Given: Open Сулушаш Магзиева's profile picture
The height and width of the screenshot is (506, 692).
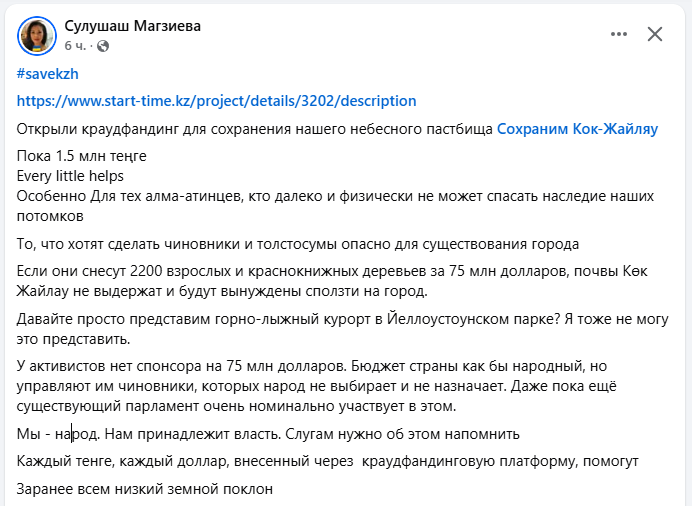Looking at the screenshot, I should tap(36, 35).
